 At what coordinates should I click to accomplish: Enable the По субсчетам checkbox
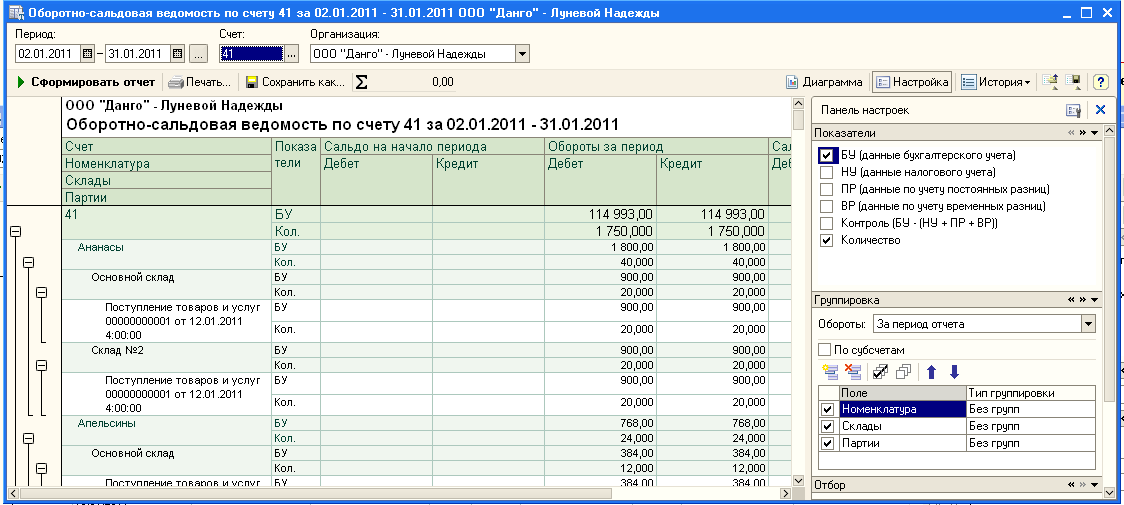coord(825,350)
